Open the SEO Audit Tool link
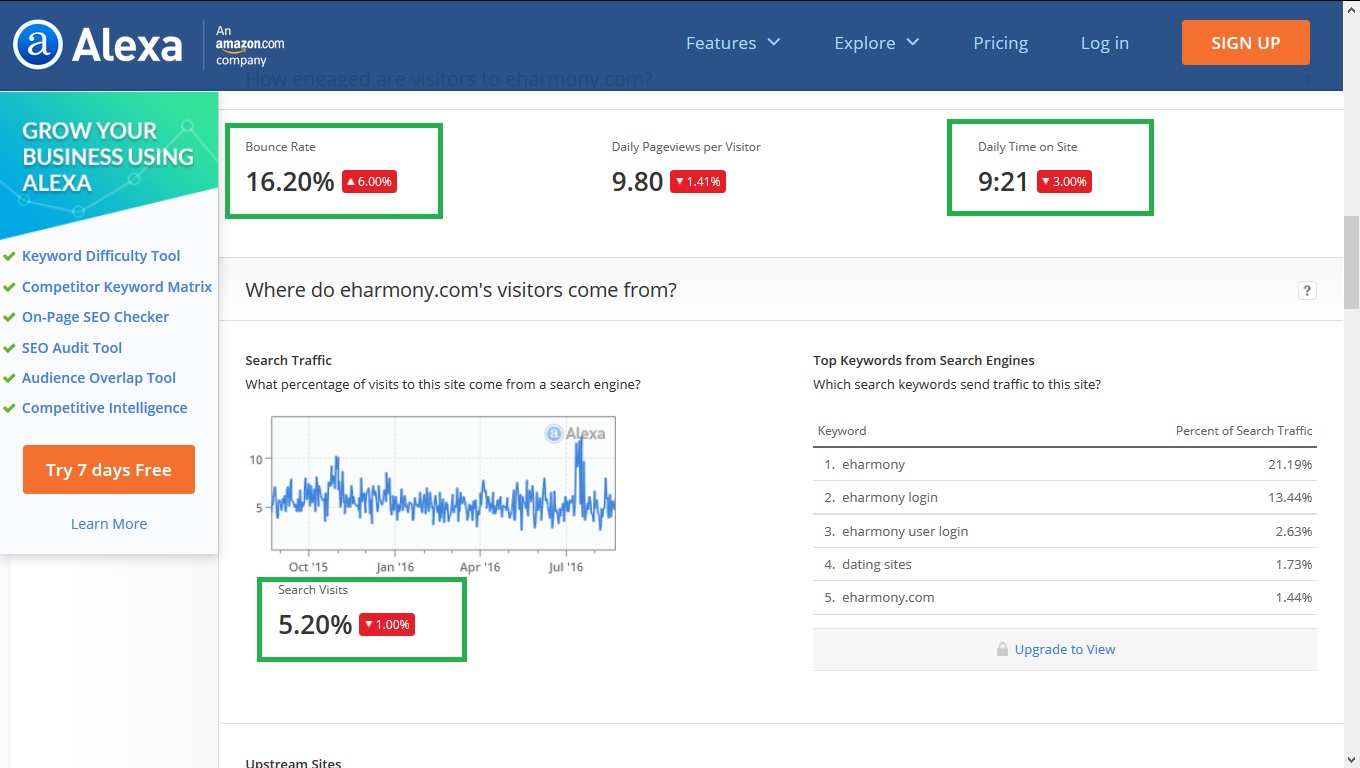This screenshot has height=768, width=1360. [x=72, y=348]
